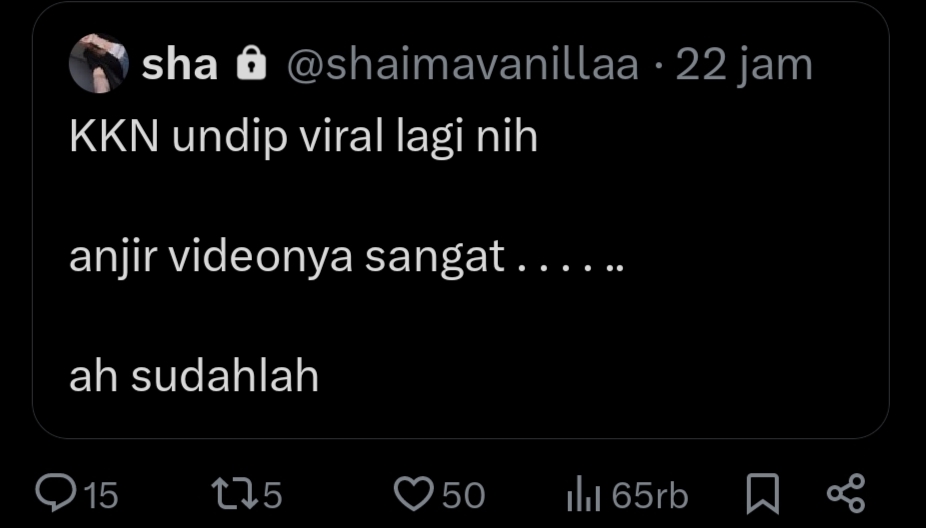Open the share icon options
The height and width of the screenshot is (528, 926).
coord(846,494)
